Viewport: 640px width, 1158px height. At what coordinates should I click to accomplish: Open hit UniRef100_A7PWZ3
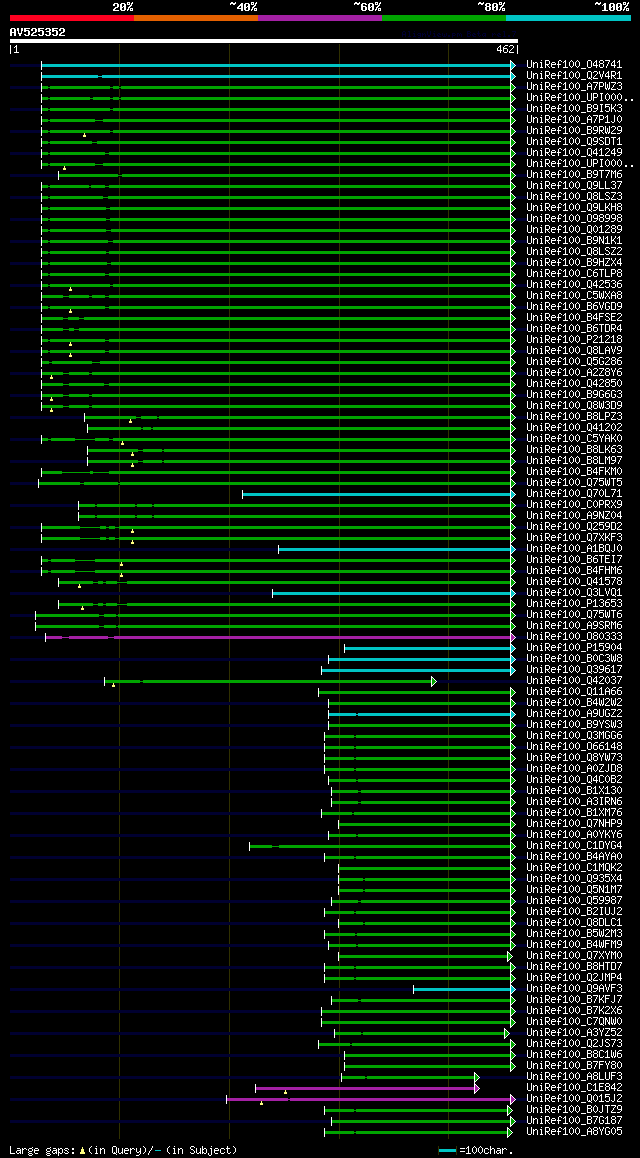pos(574,87)
